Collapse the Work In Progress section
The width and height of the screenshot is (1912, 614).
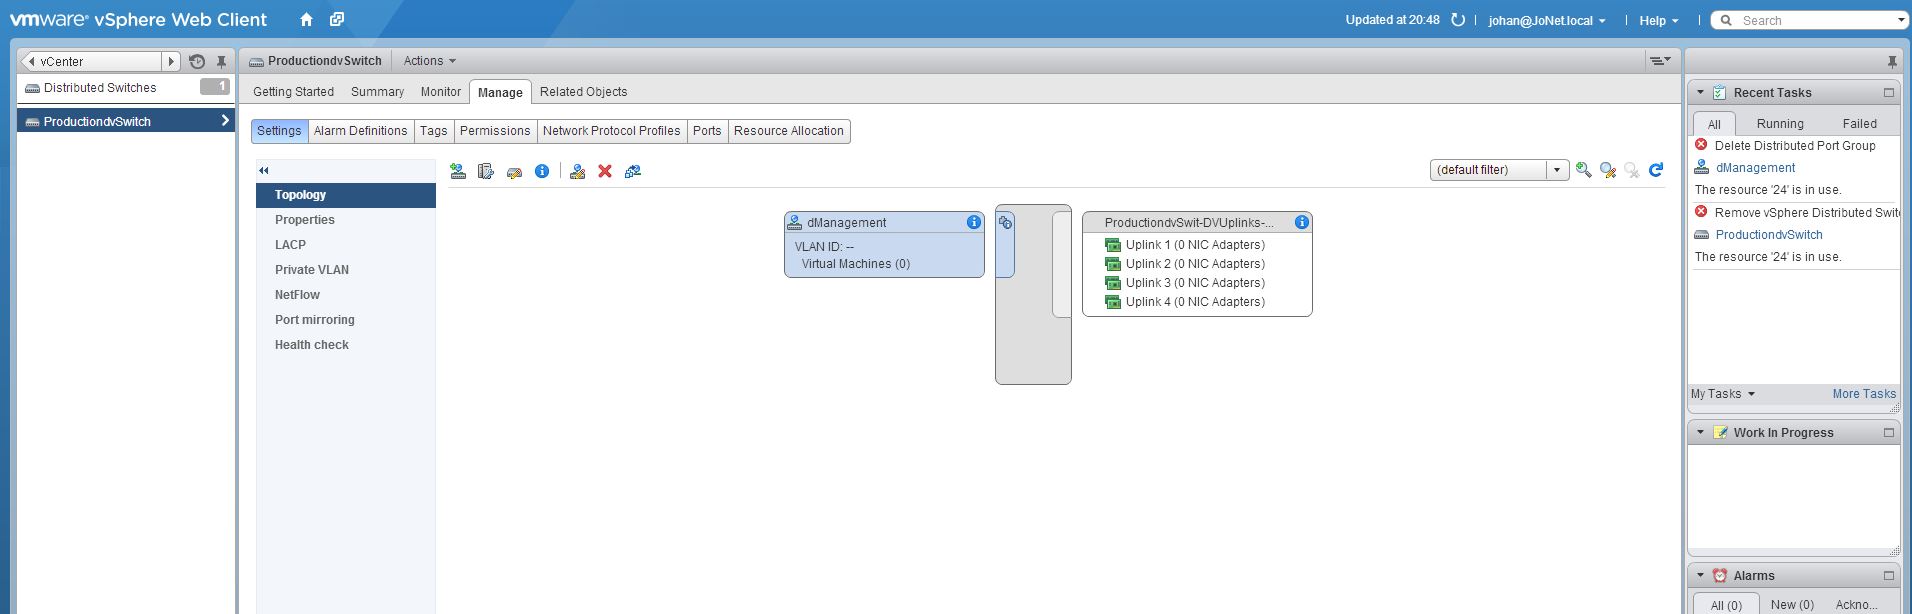click(x=1700, y=433)
